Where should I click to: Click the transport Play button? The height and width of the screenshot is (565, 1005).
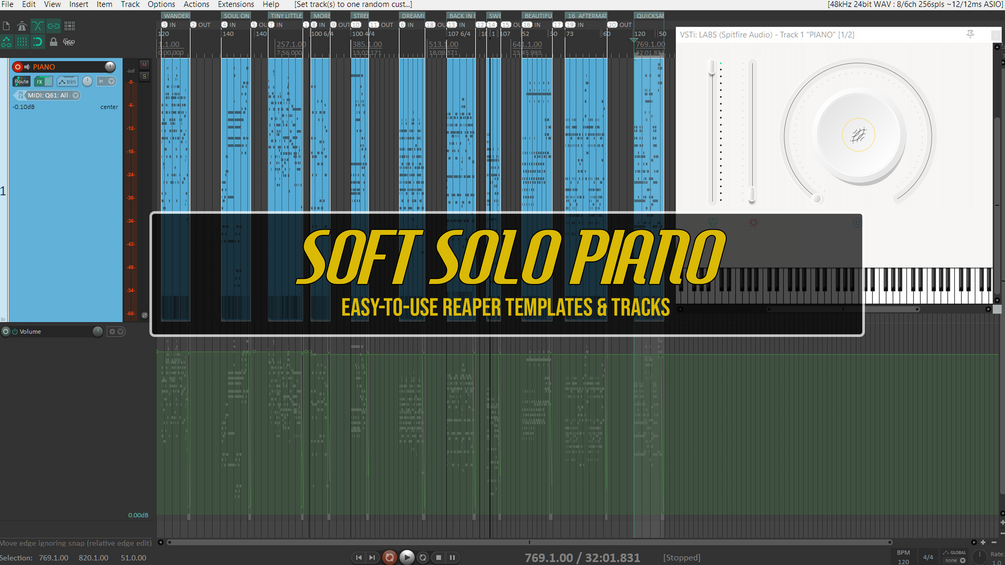point(406,557)
